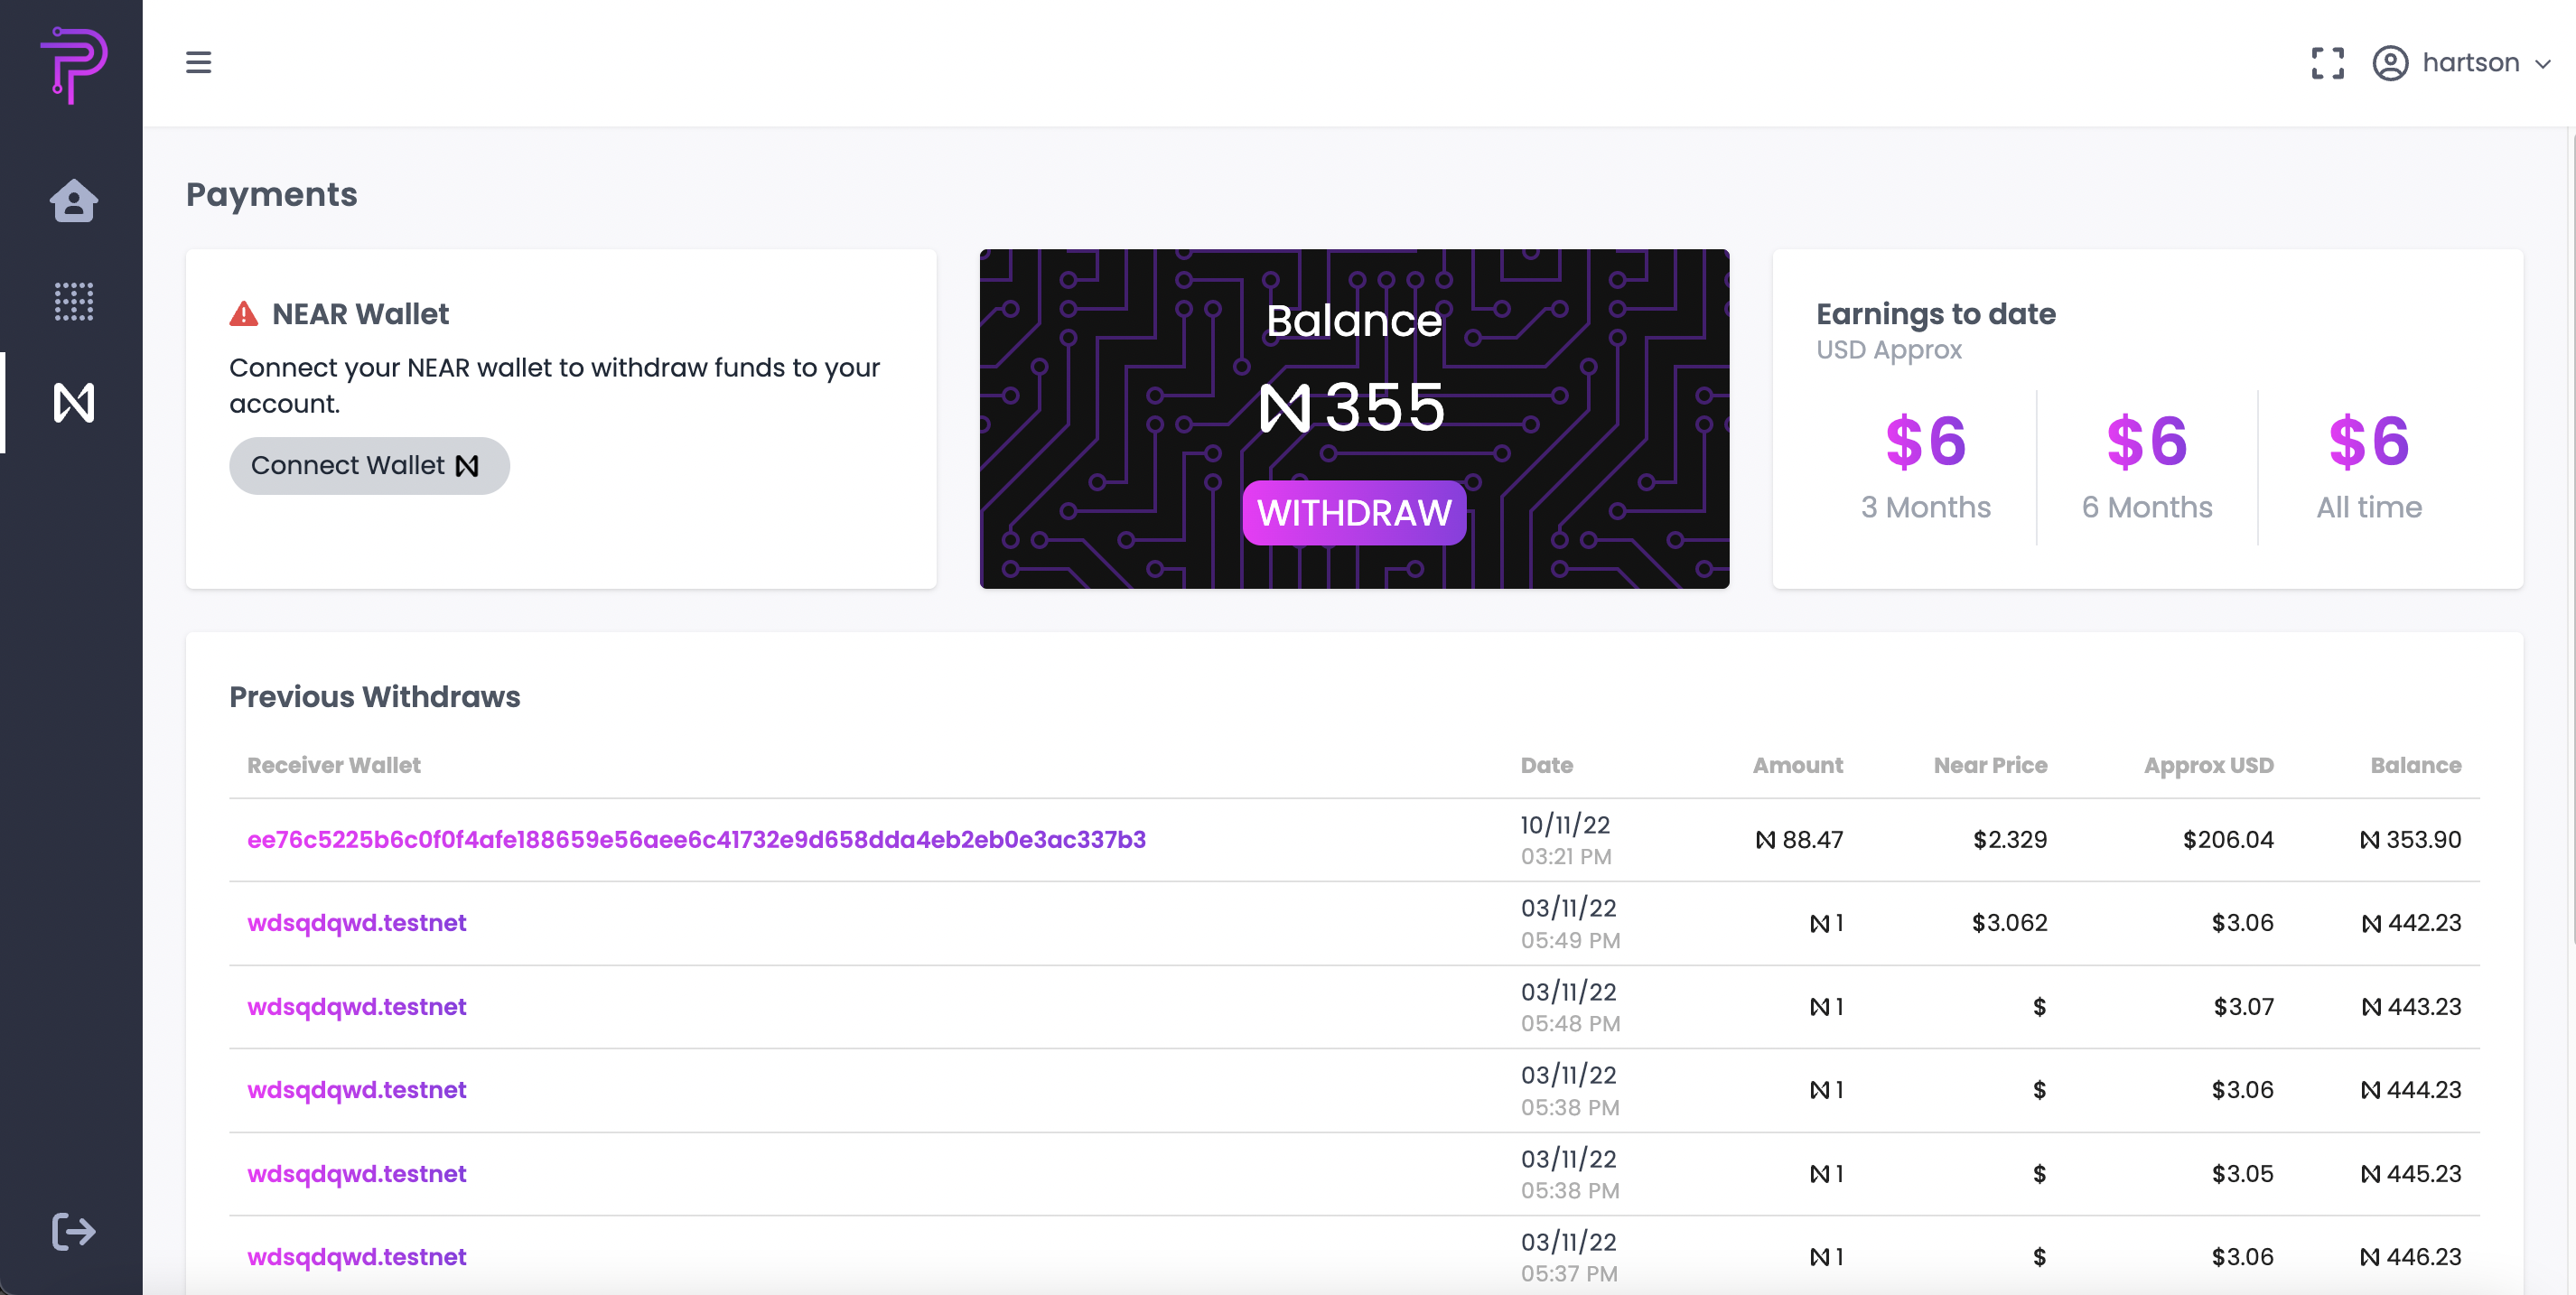2576x1295 pixels.
Task: Click the NEAR Wallet warning triangle icon
Action: pos(244,314)
